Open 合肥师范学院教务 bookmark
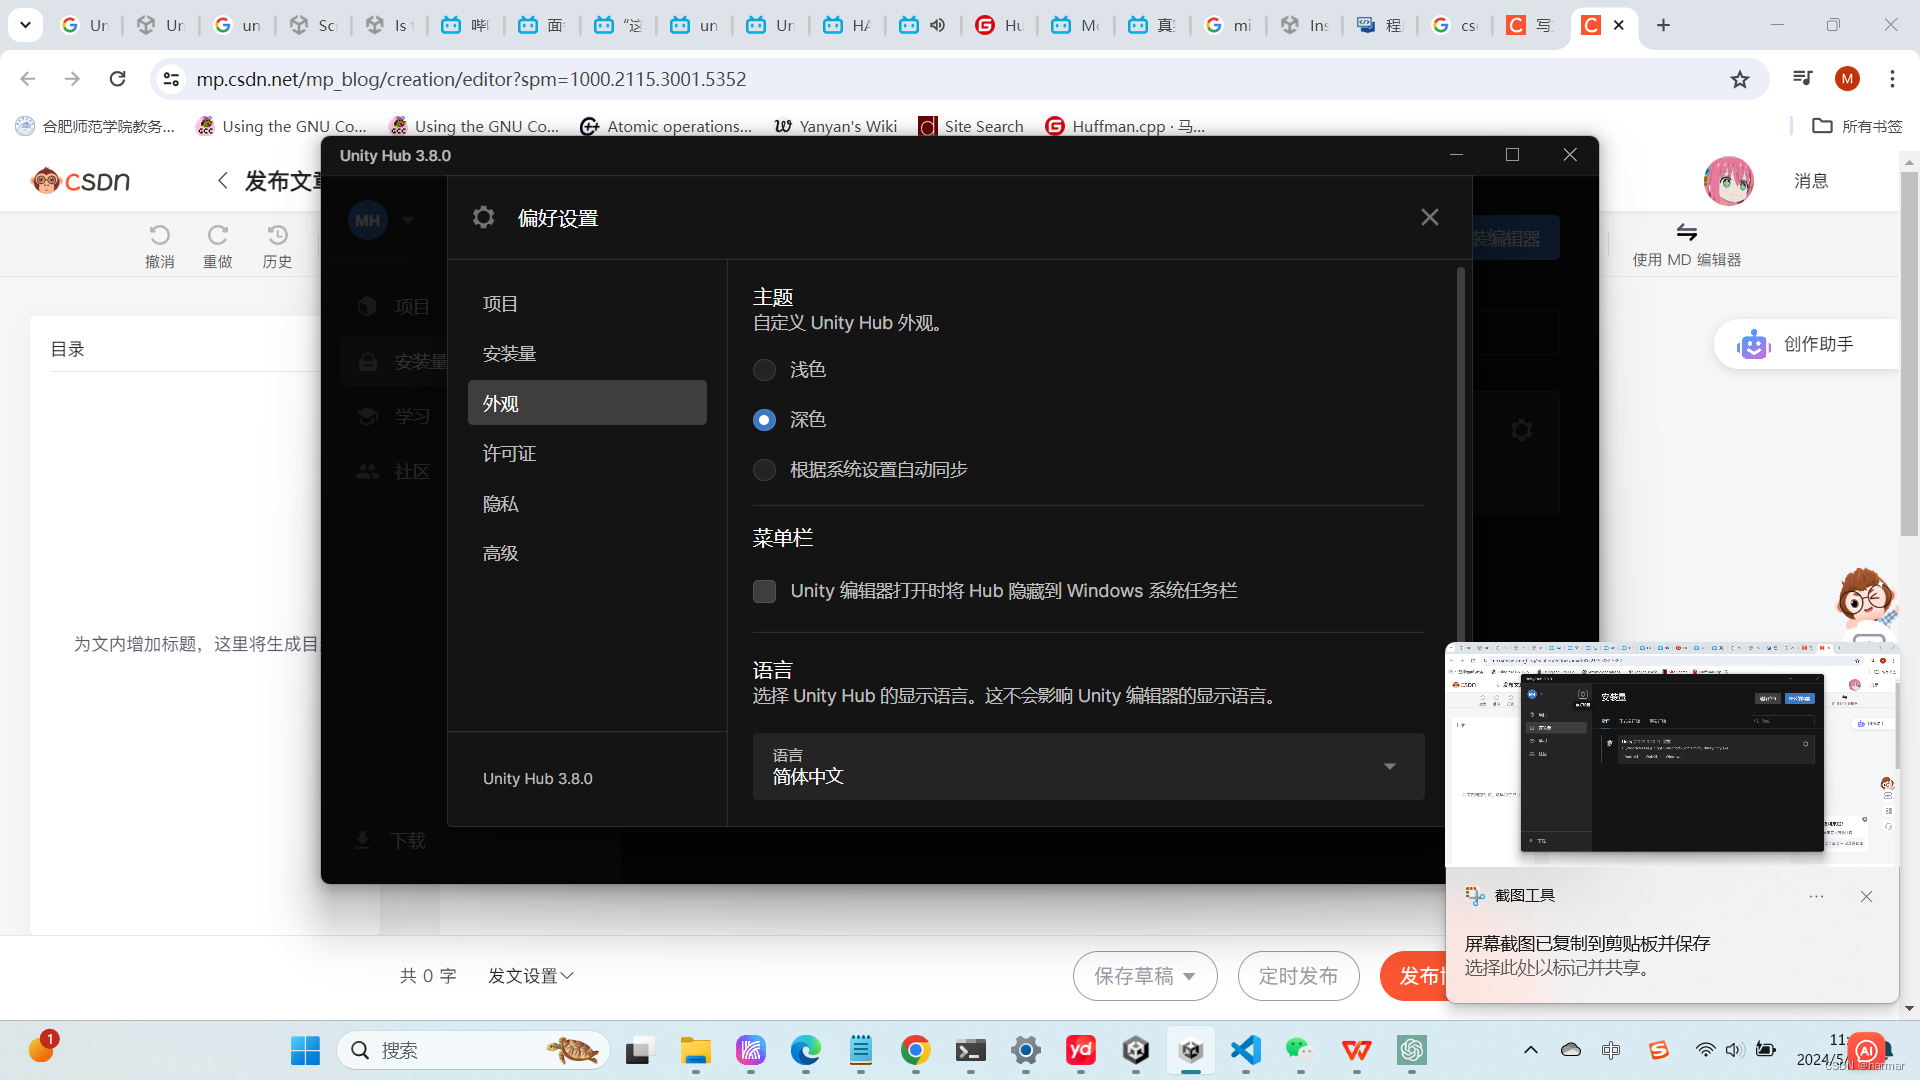 tap(95, 126)
